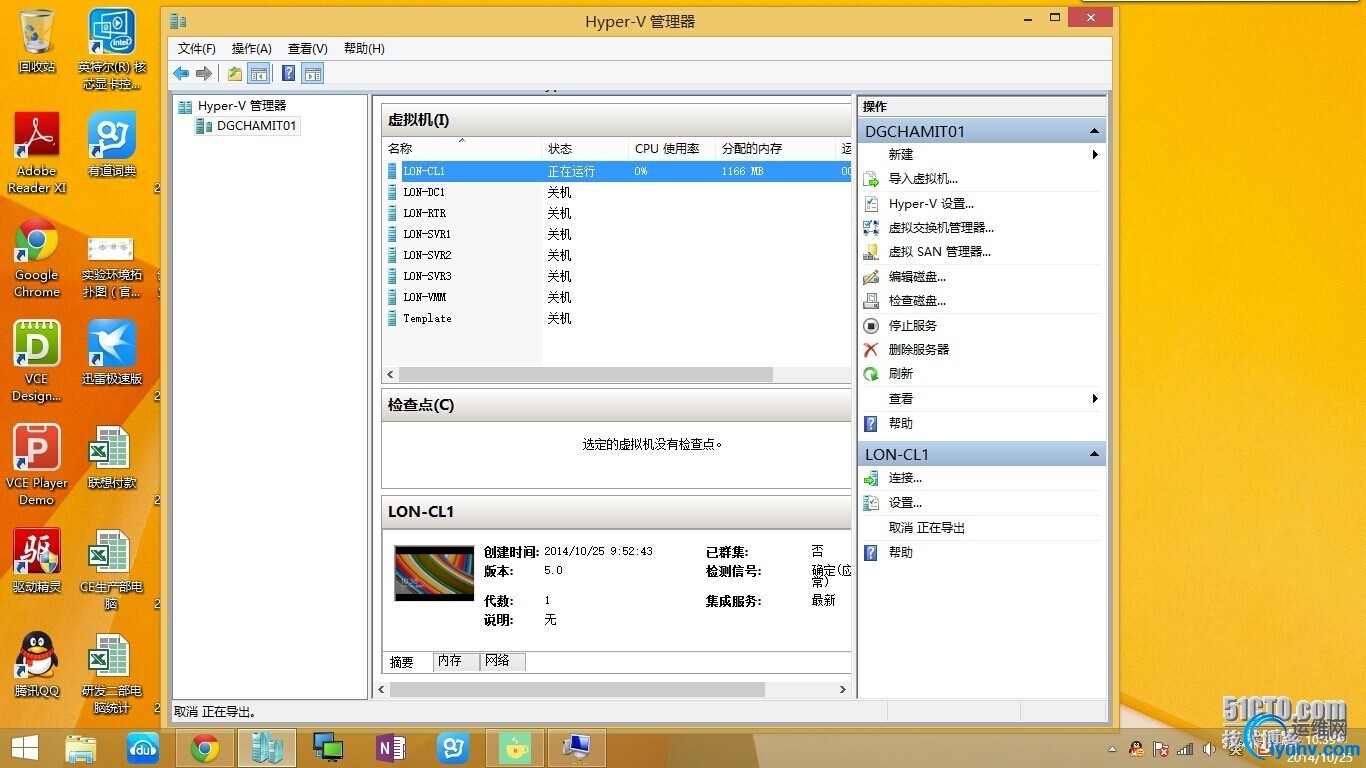Open OneNote from the taskbar

click(391, 748)
